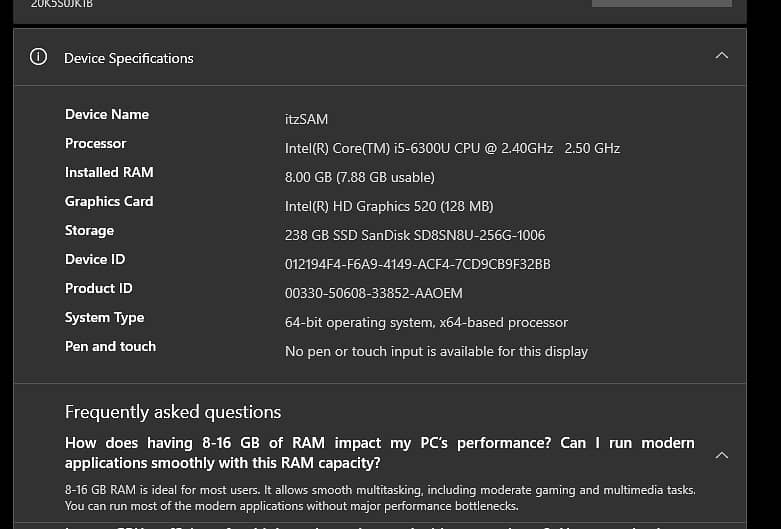Click the 20K5S0JK1B text at top
The width and height of the screenshot is (781, 529).
tap(62, 4)
